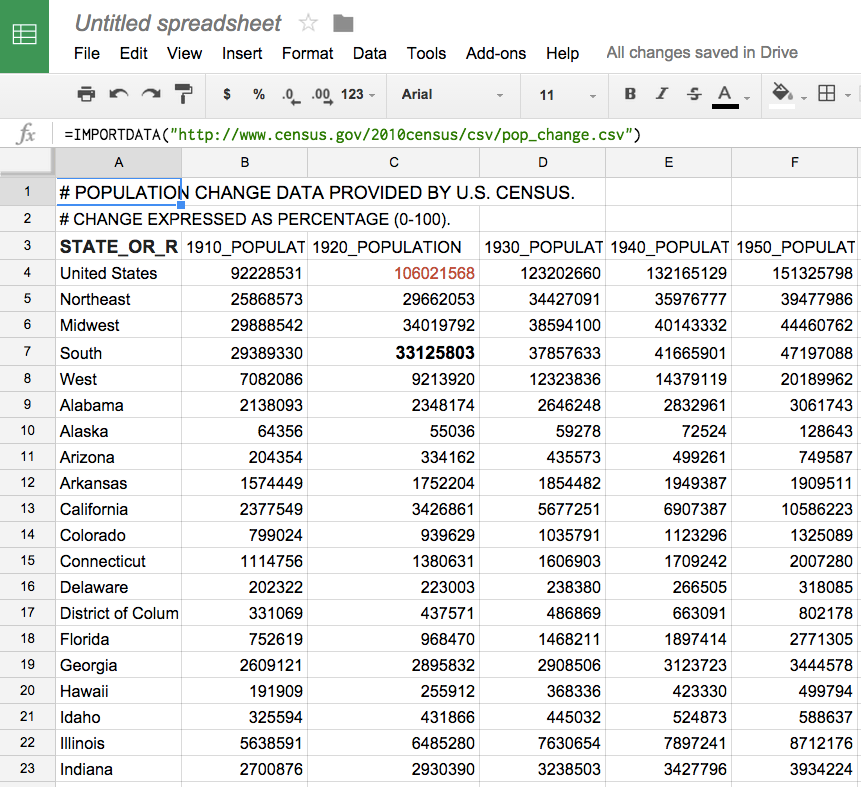Toggle bold formatting
This screenshot has height=787, width=861.
(629, 93)
